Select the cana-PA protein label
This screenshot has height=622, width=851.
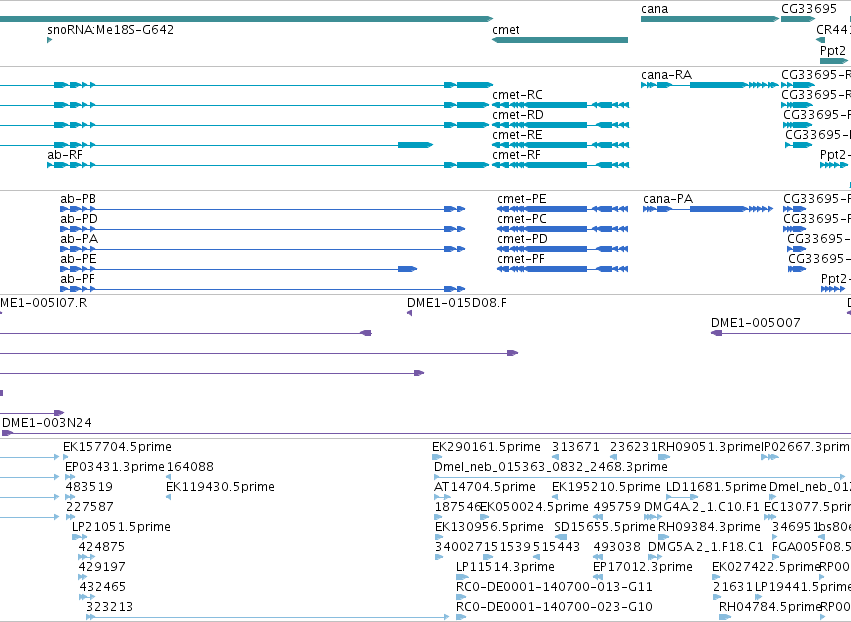pos(668,199)
